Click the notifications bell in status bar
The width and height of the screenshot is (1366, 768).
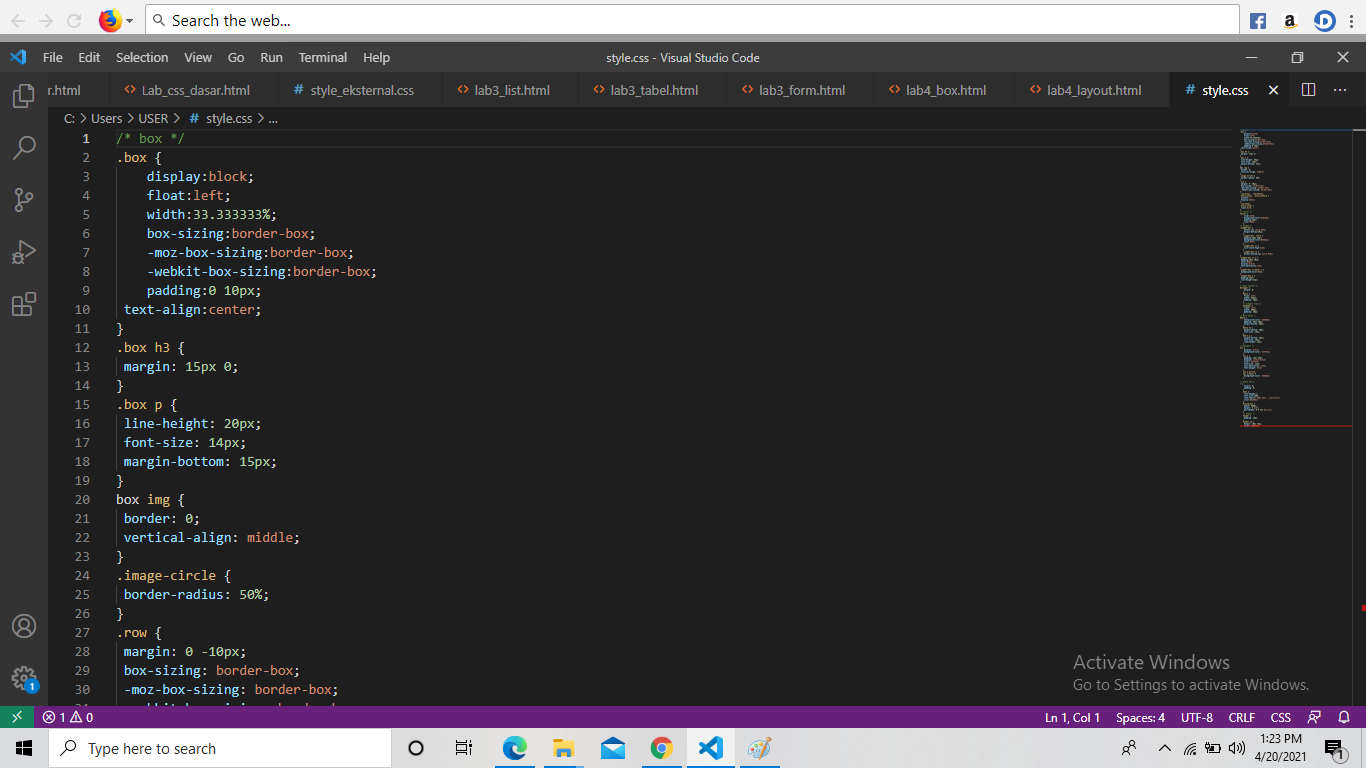1344,717
